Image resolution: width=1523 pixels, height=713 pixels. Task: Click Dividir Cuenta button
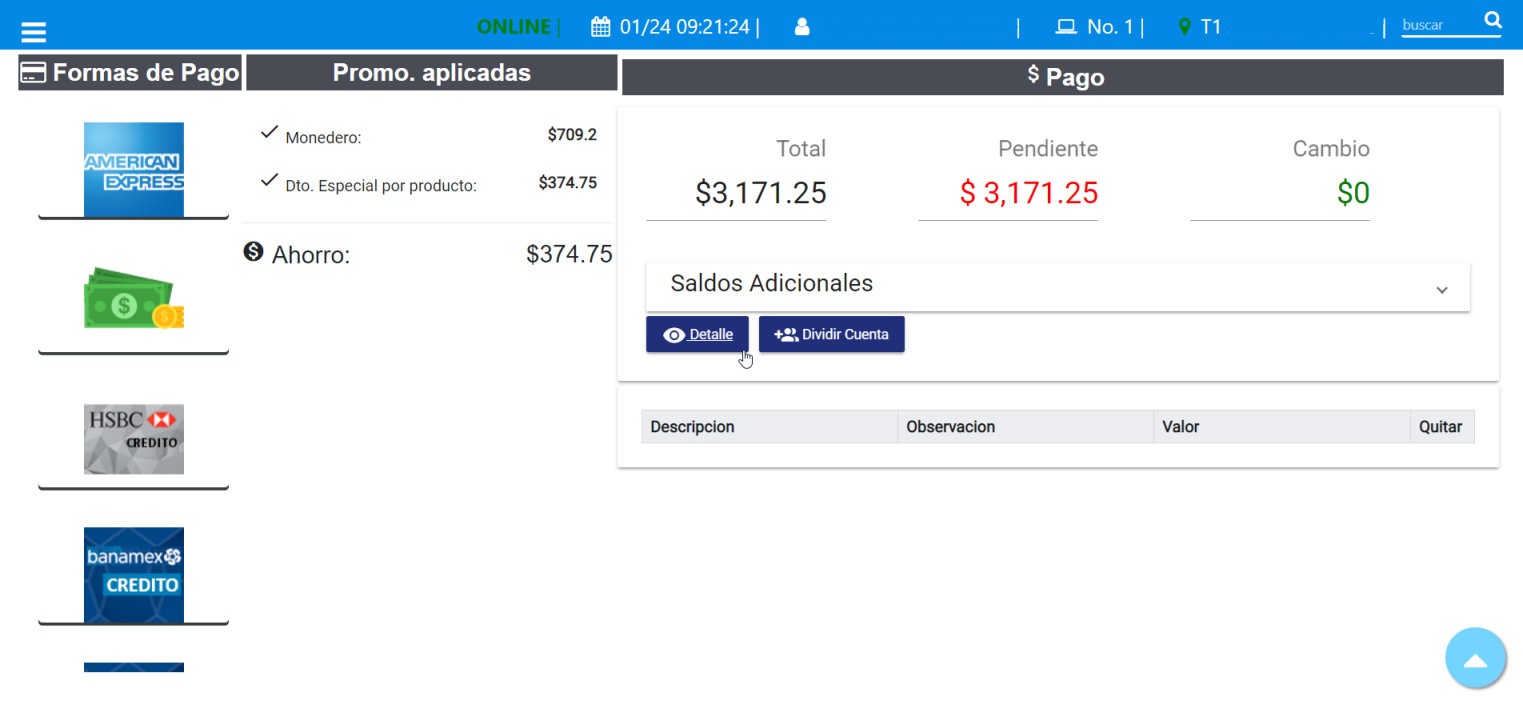coord(831,335)
